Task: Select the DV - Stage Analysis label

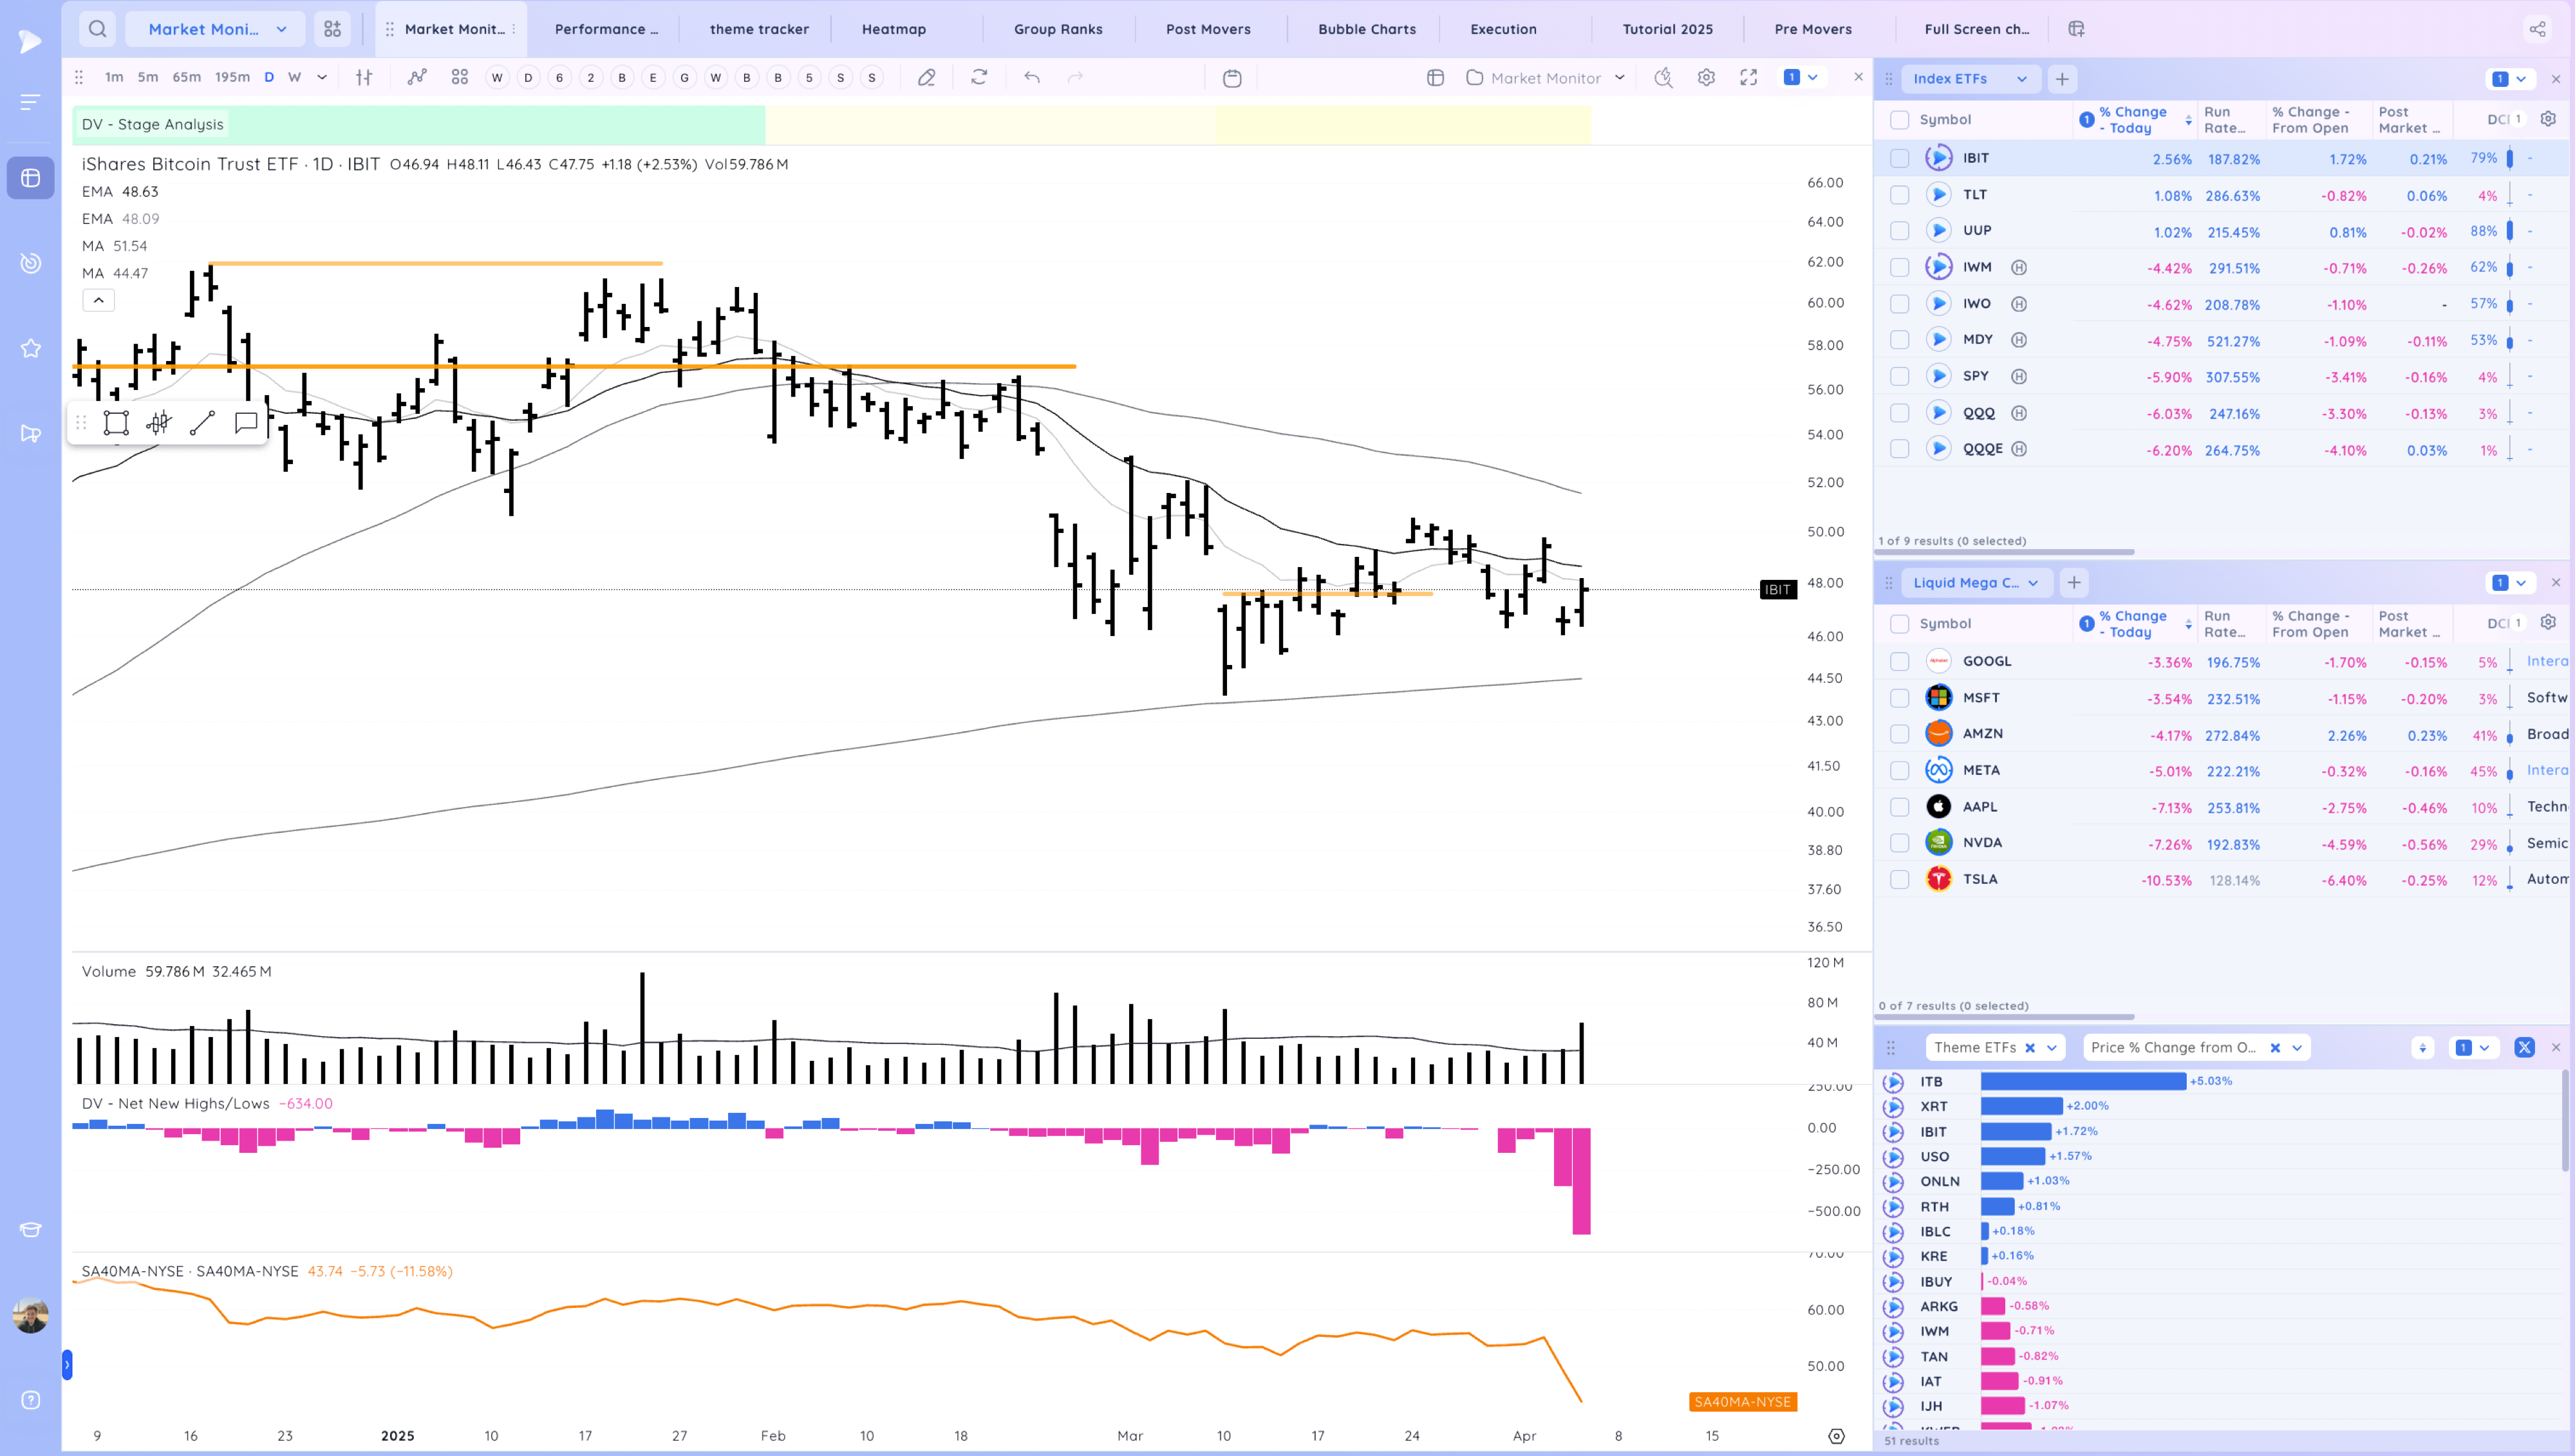Action: coord(152,124)
